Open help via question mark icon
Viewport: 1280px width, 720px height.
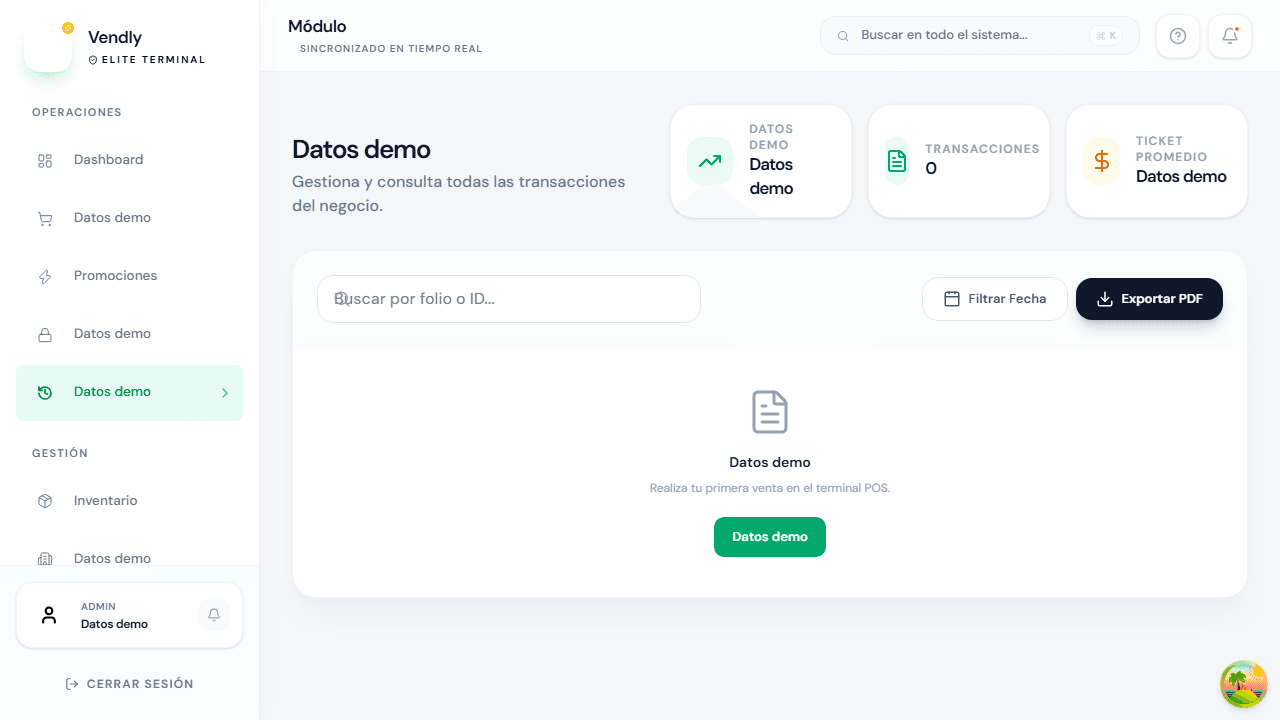1178,36
